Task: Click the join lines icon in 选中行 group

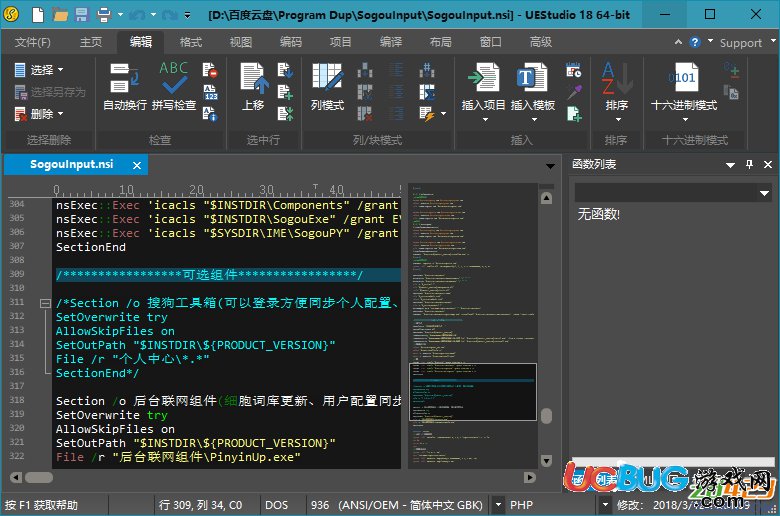Action: (285, 114)
